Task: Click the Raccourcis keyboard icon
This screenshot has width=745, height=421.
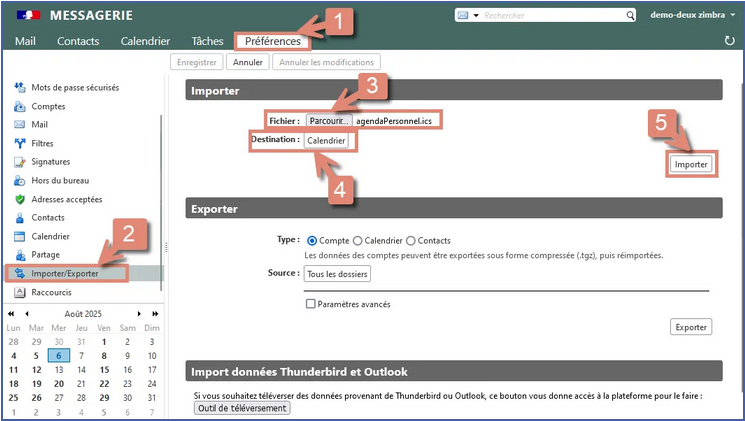Action: click(19, 292)
